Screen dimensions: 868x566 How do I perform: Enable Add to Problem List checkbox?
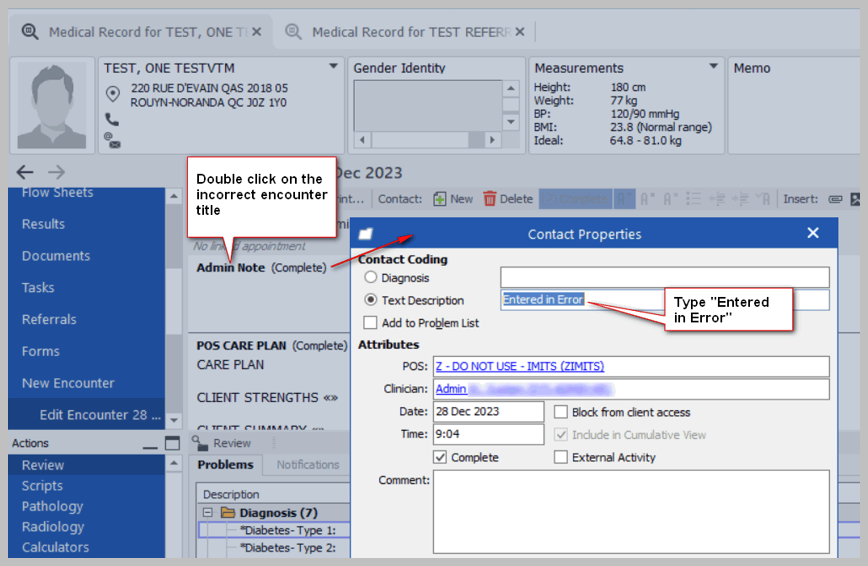click(371, 323)
